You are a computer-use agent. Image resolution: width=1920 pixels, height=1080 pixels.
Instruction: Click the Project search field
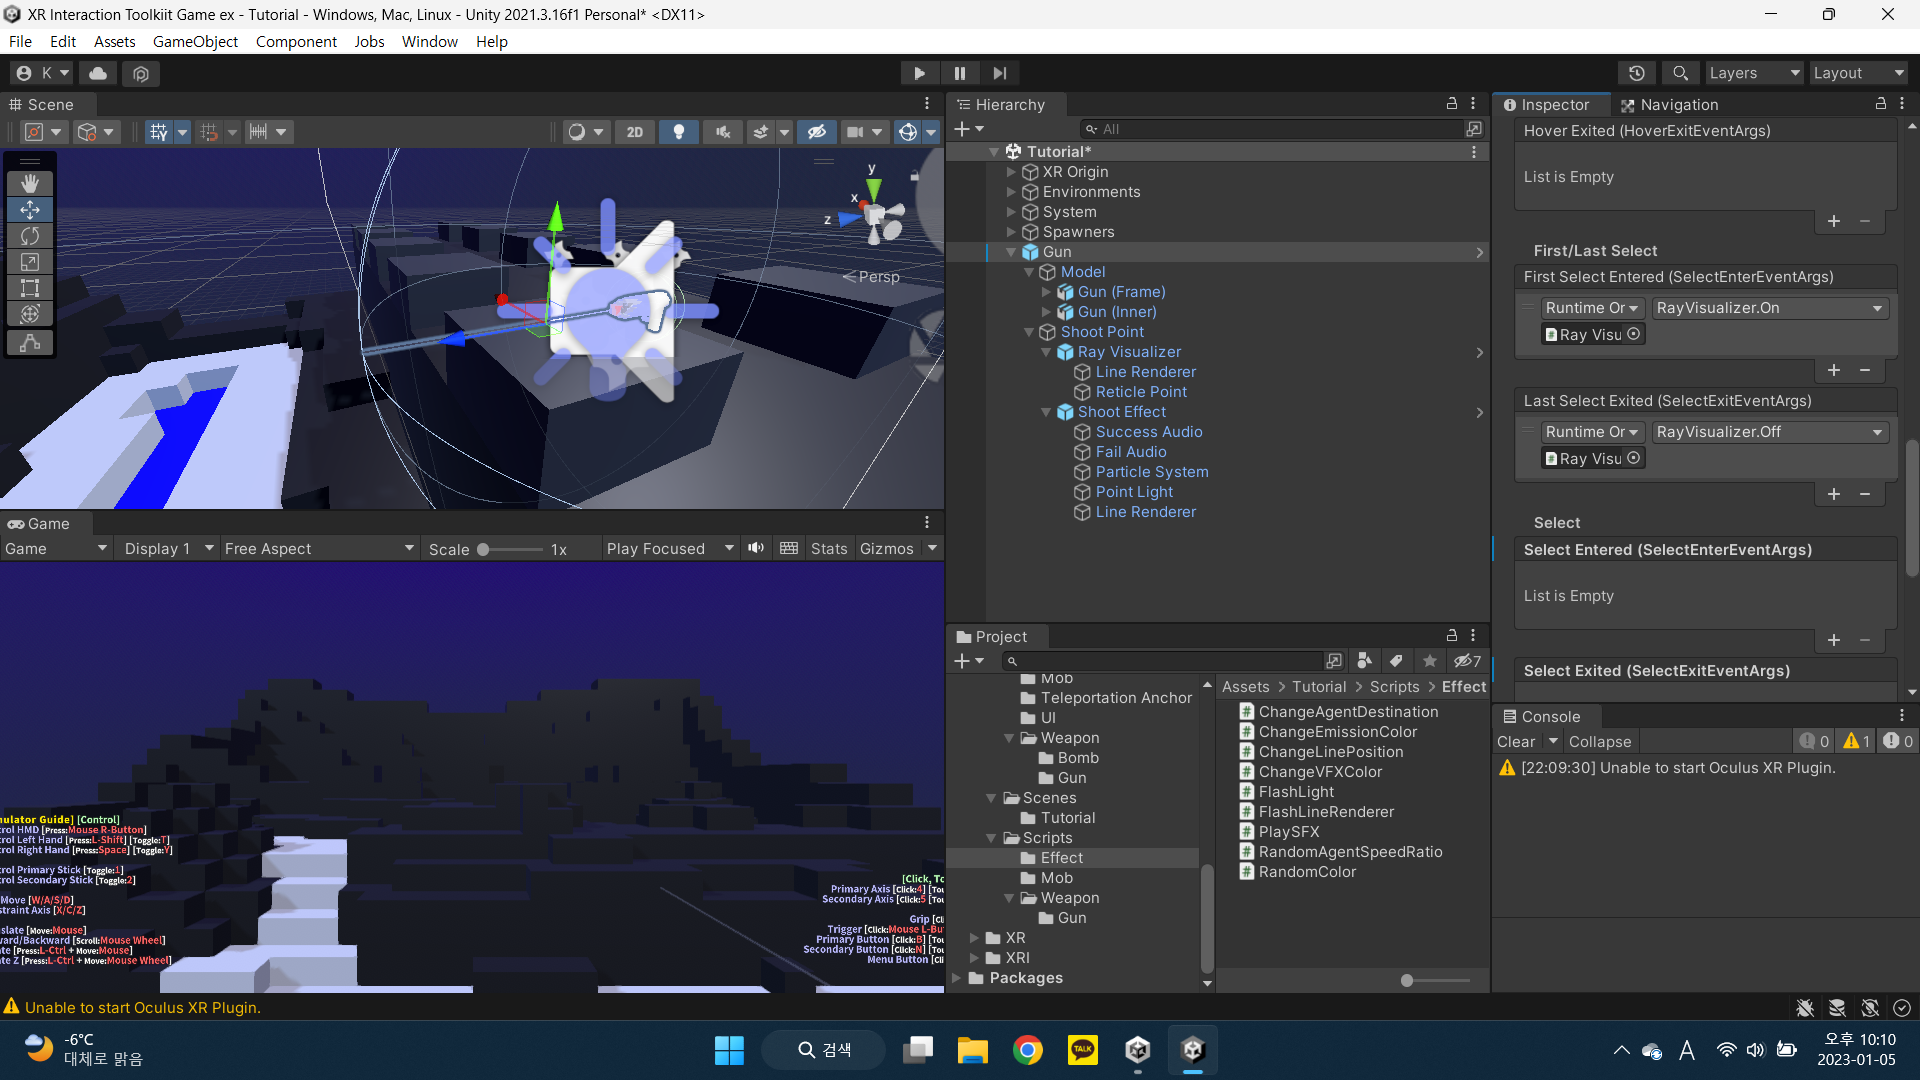tap(1163, 661)
